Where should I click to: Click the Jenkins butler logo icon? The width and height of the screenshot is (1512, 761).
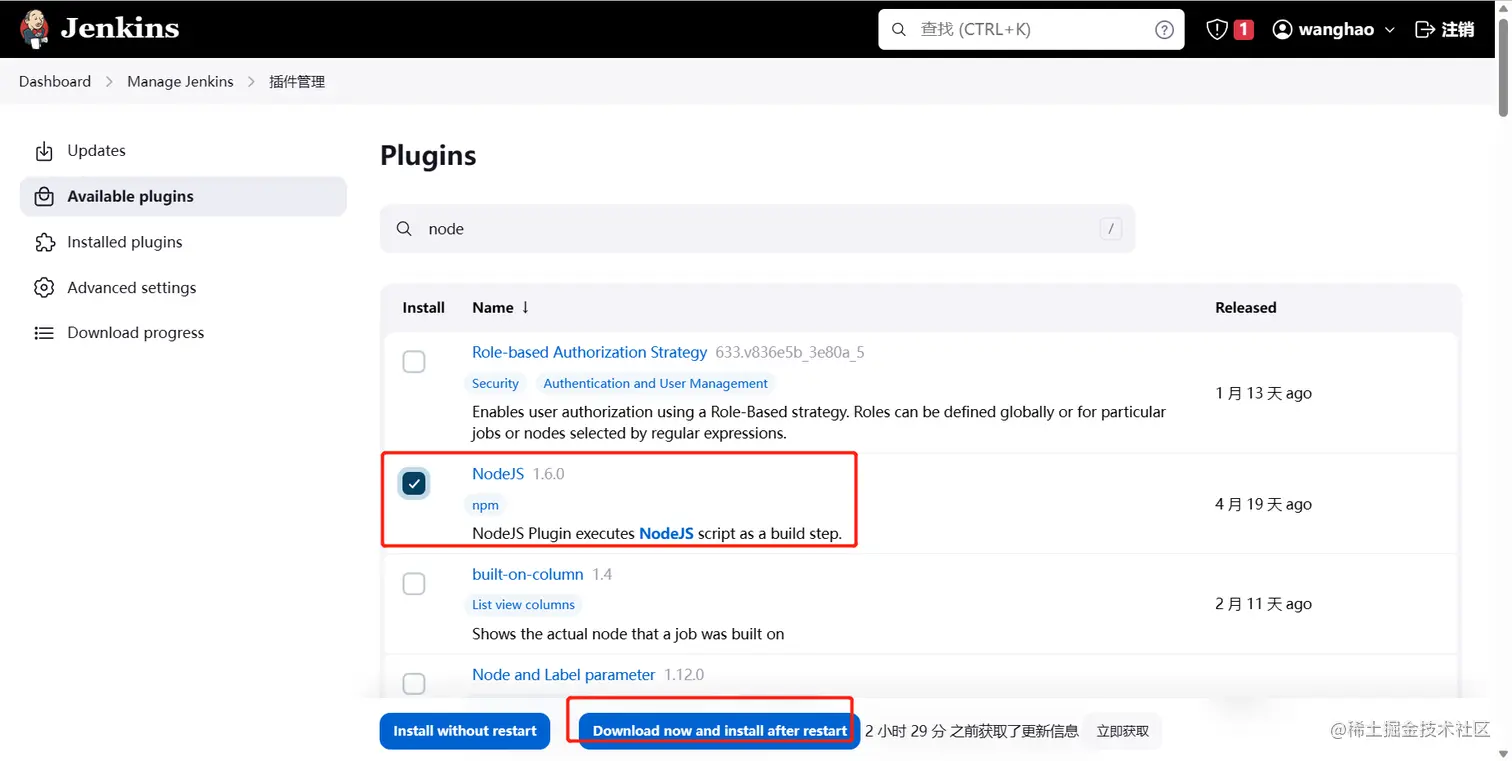pyautogui.click(x=34, y=29)
